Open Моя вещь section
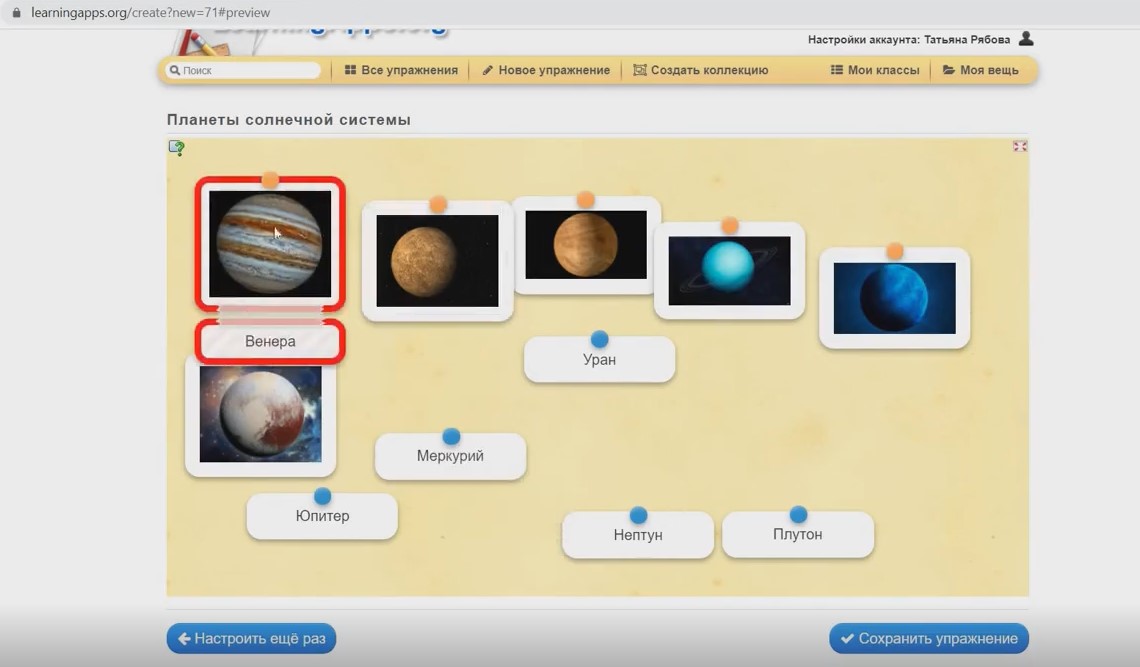The image size is (1140, 667). coord(981,70)
